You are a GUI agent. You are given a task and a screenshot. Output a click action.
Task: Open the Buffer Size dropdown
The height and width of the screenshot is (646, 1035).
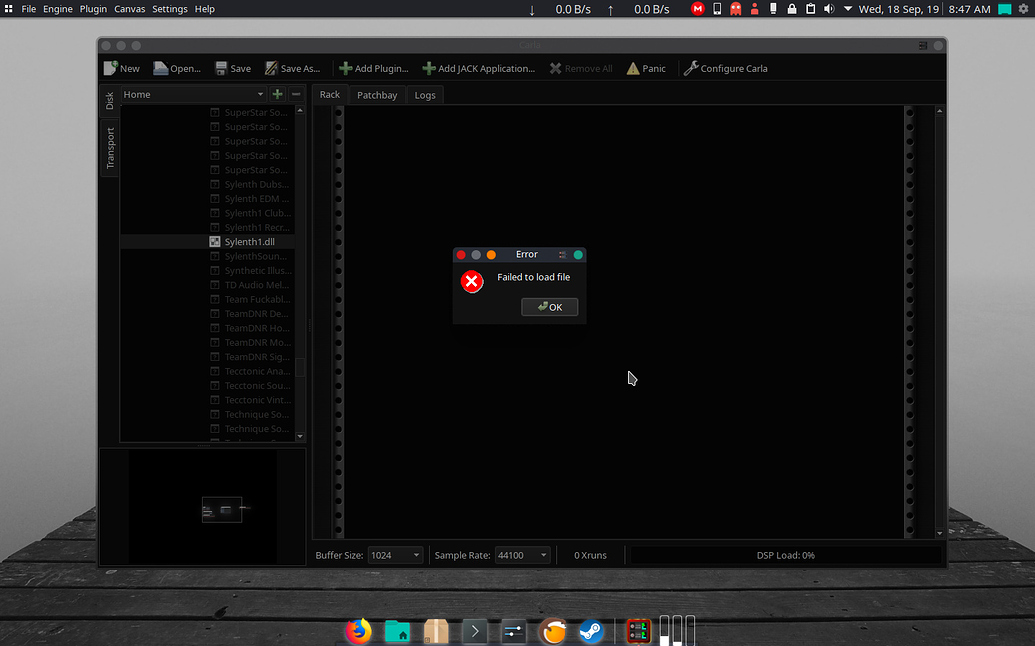tap(395, 555)
